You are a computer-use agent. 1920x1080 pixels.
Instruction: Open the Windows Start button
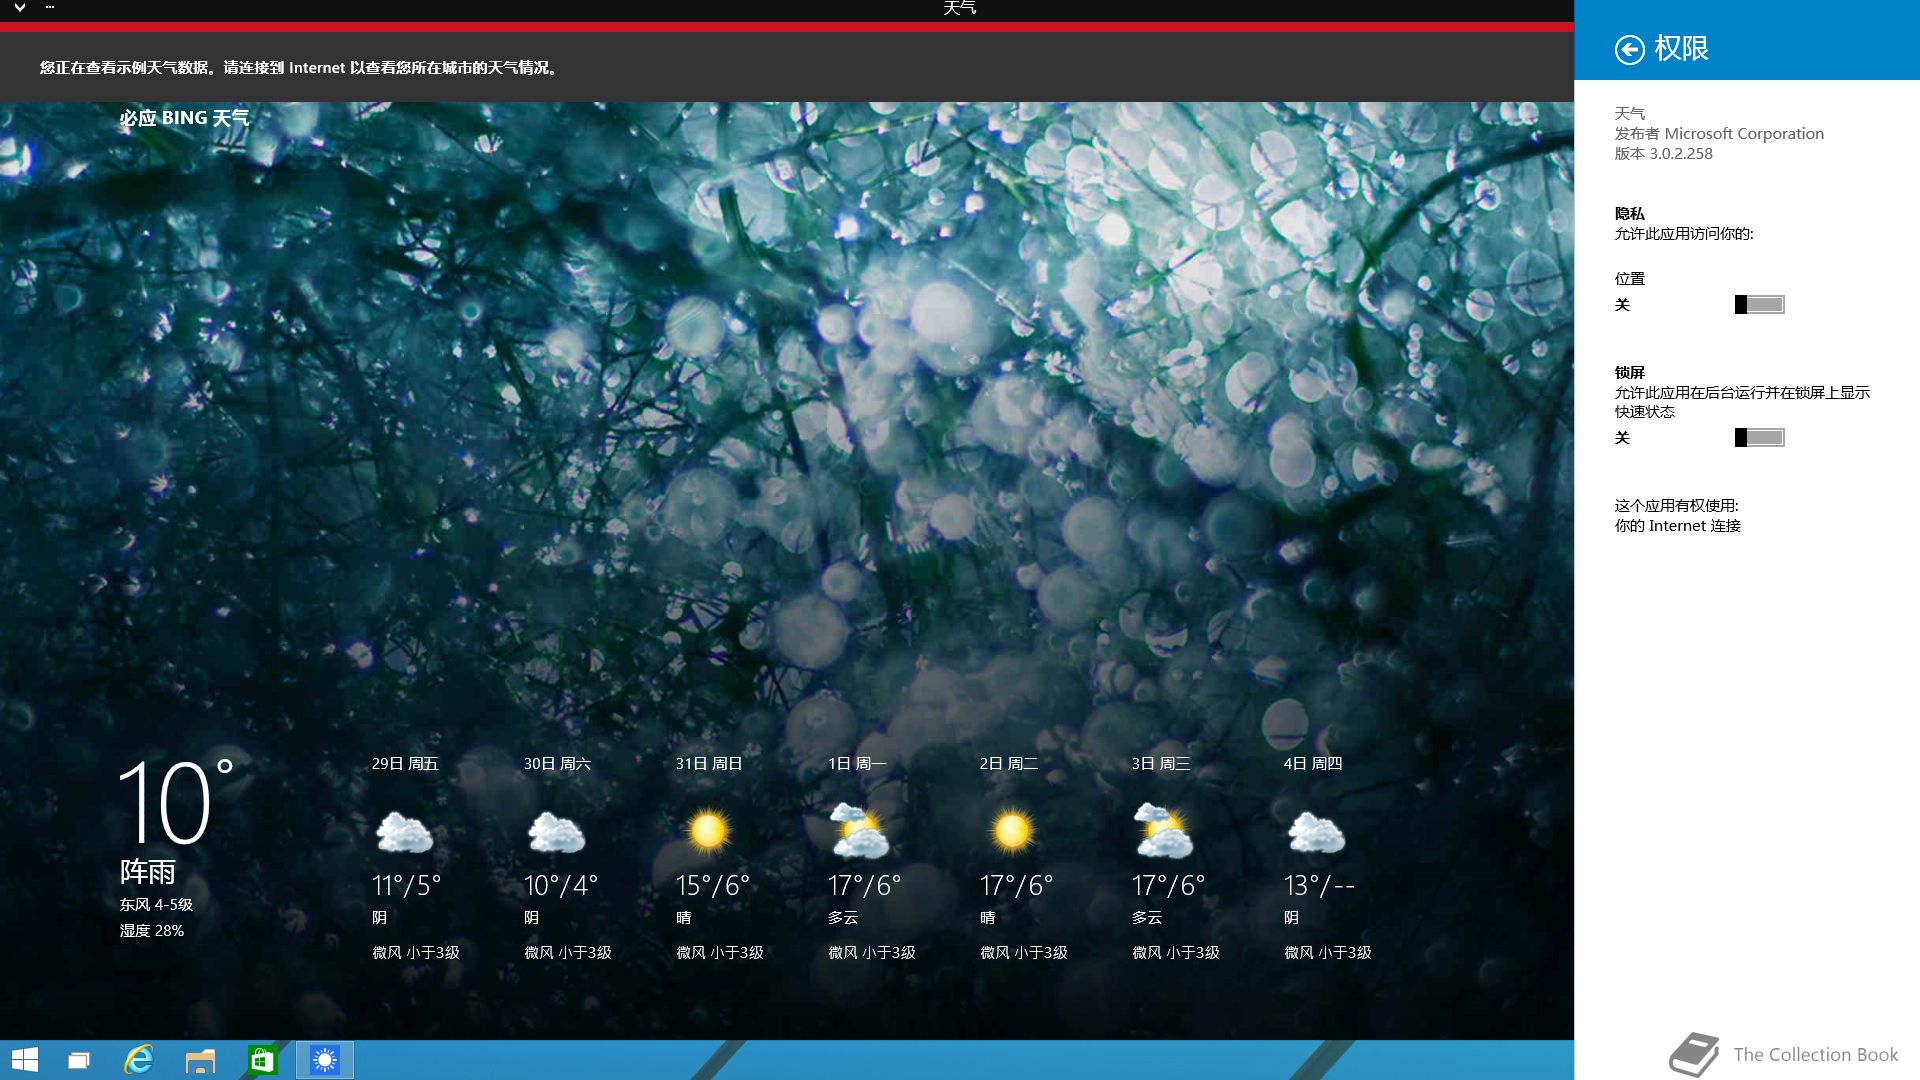[x=25, y=1060]
